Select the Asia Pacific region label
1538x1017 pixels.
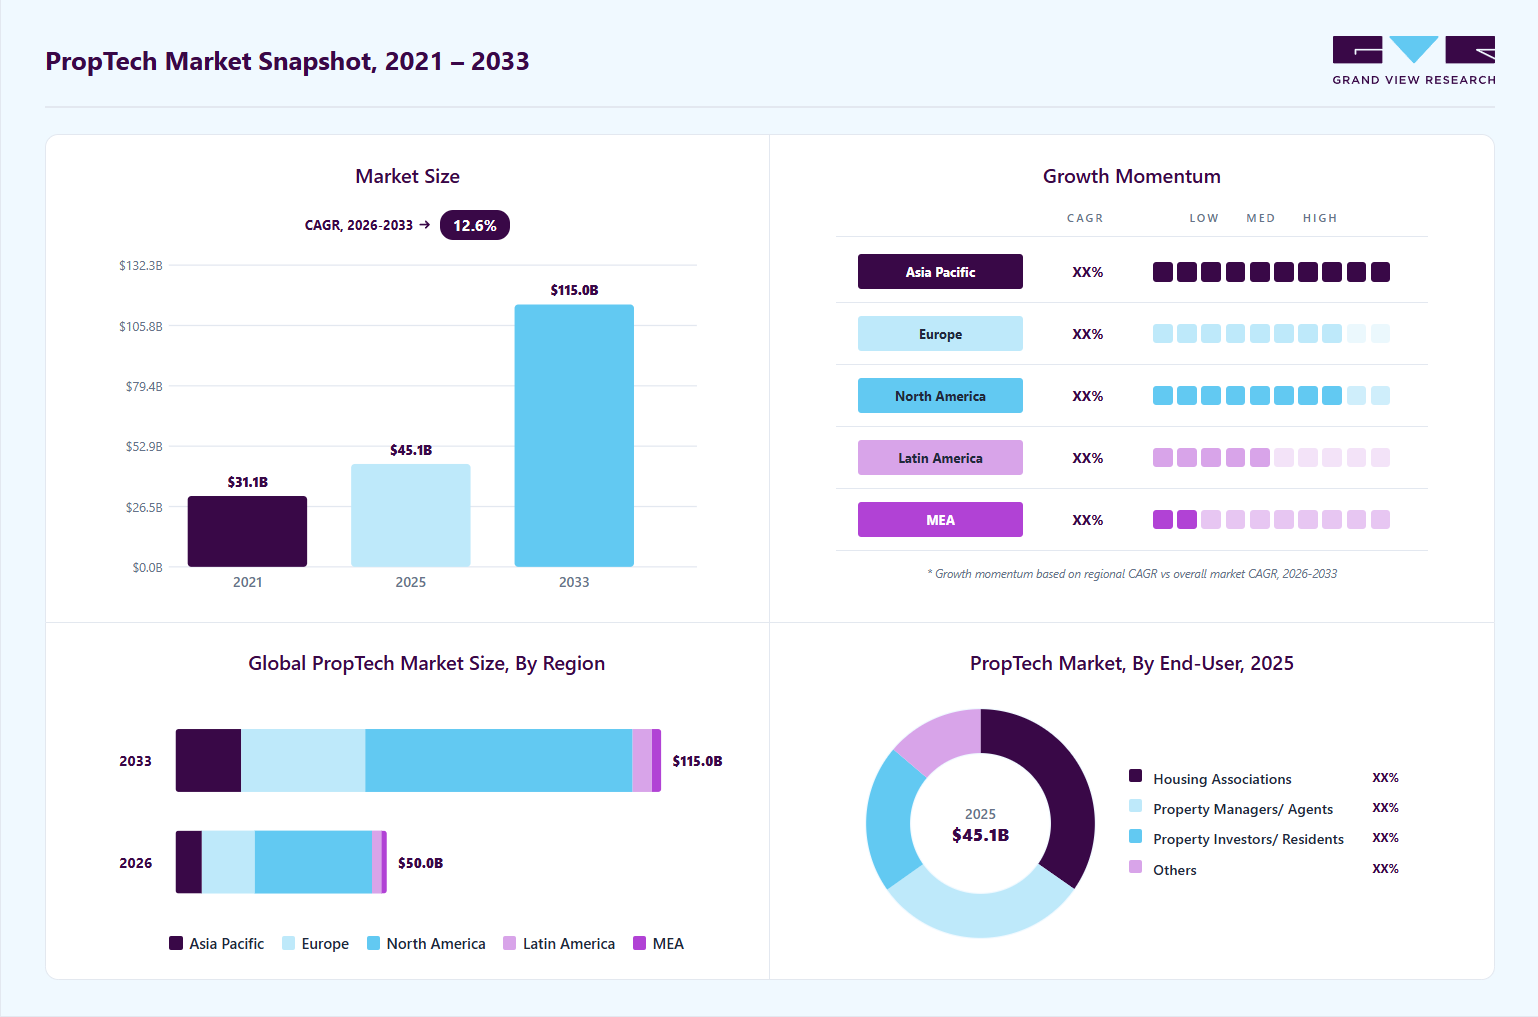coord(940,272)
